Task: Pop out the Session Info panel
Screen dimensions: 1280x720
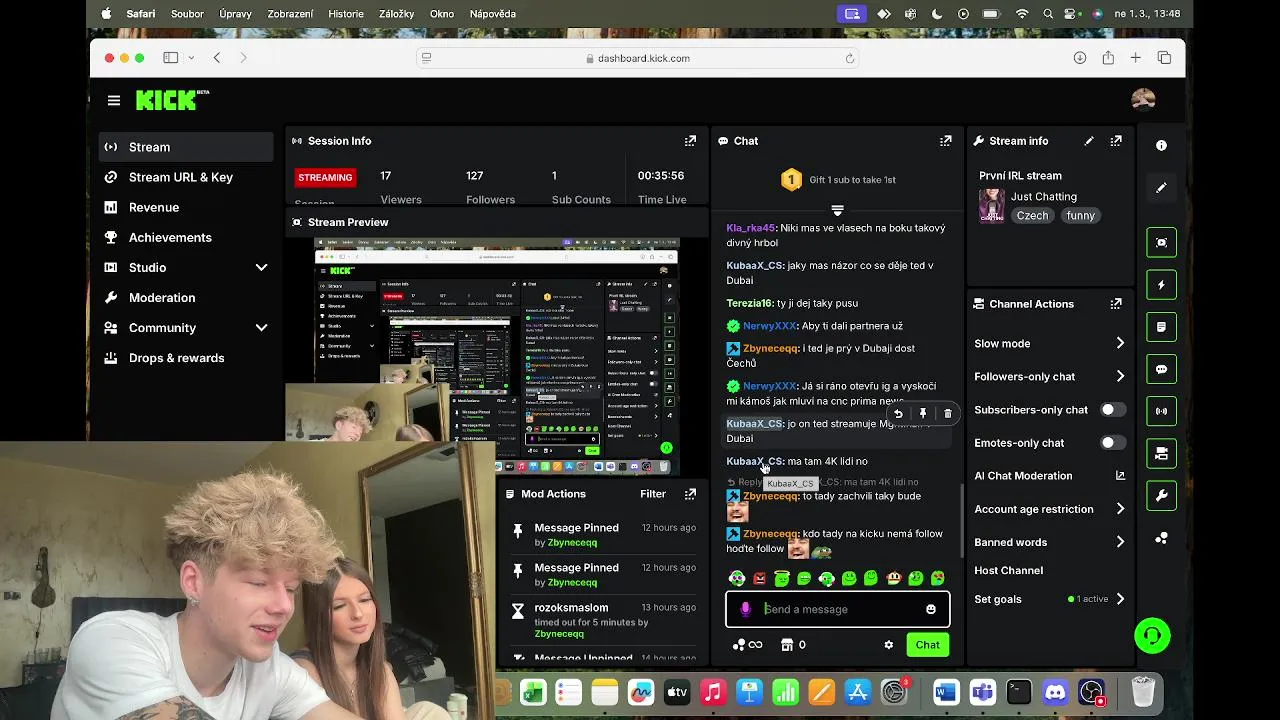Action: click(690, 141)
